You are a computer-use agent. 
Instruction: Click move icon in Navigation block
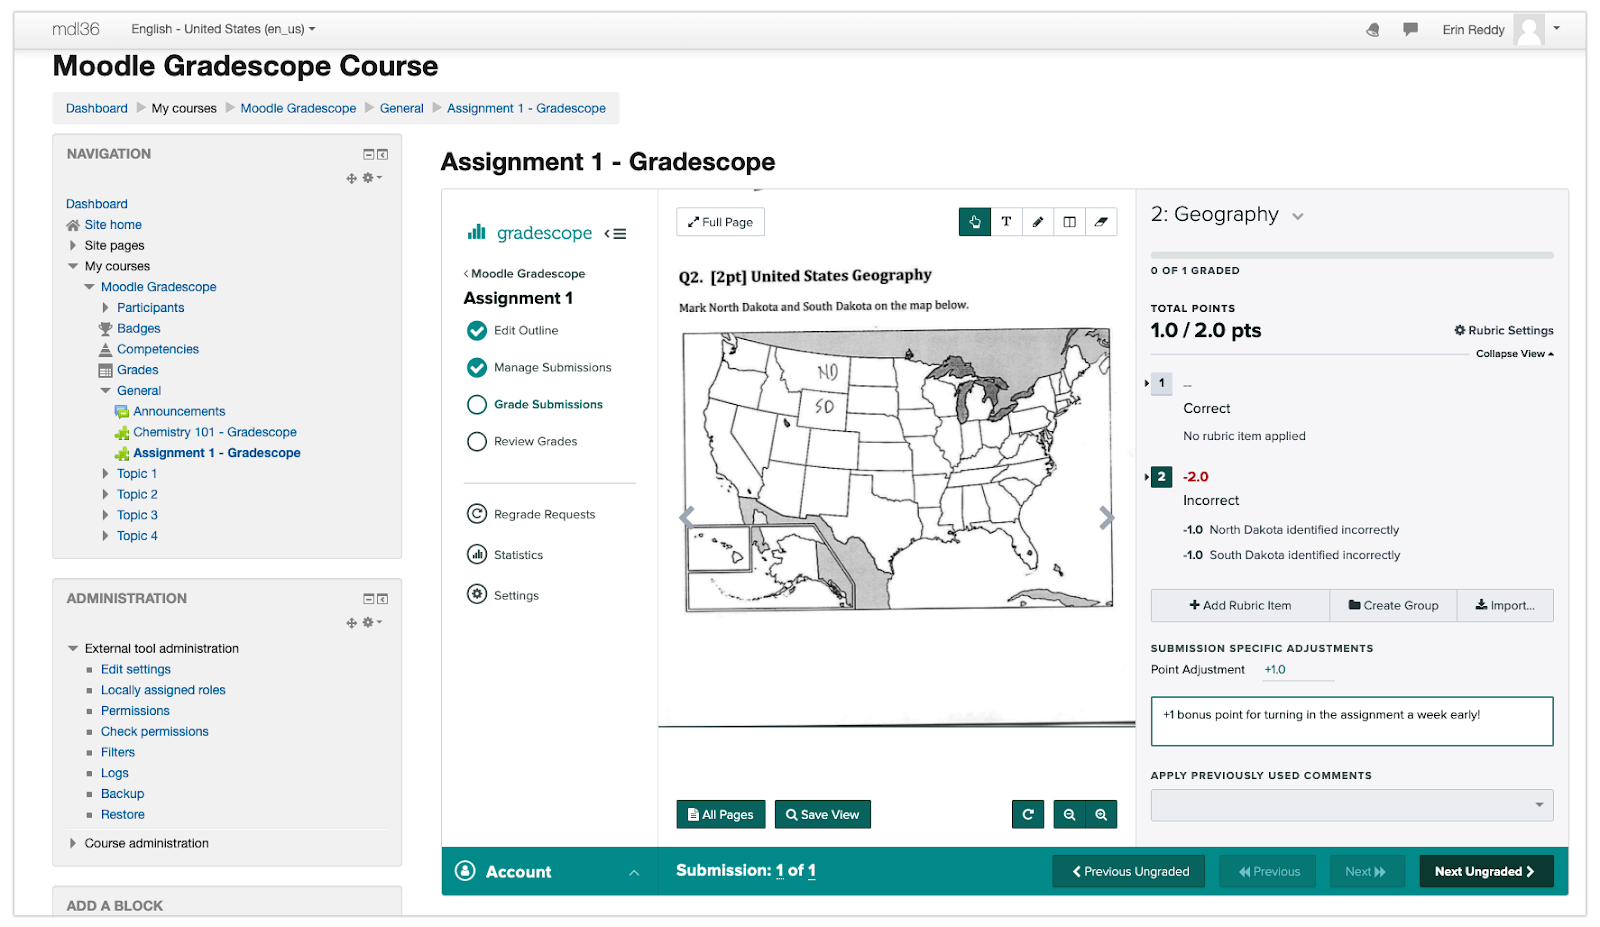coord(351,178)
